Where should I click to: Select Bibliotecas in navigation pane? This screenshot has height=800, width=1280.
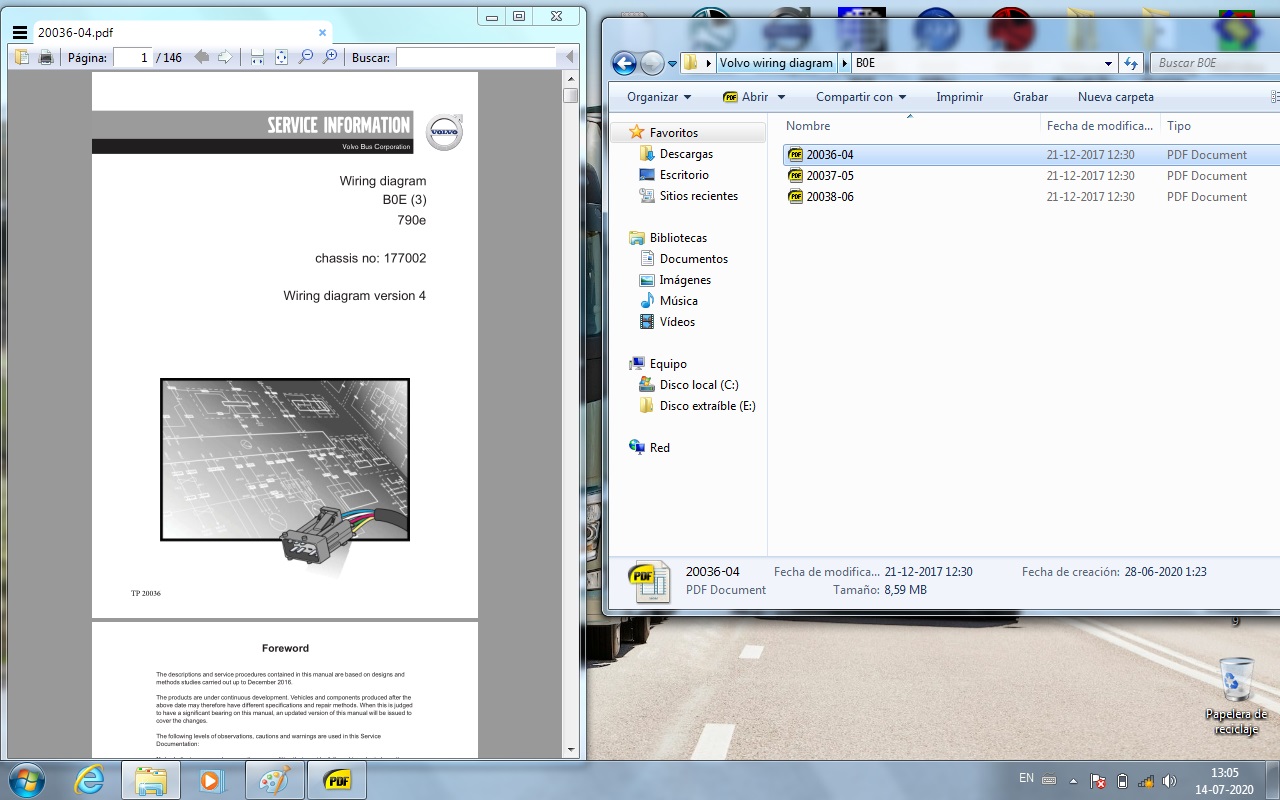(677, 238)
